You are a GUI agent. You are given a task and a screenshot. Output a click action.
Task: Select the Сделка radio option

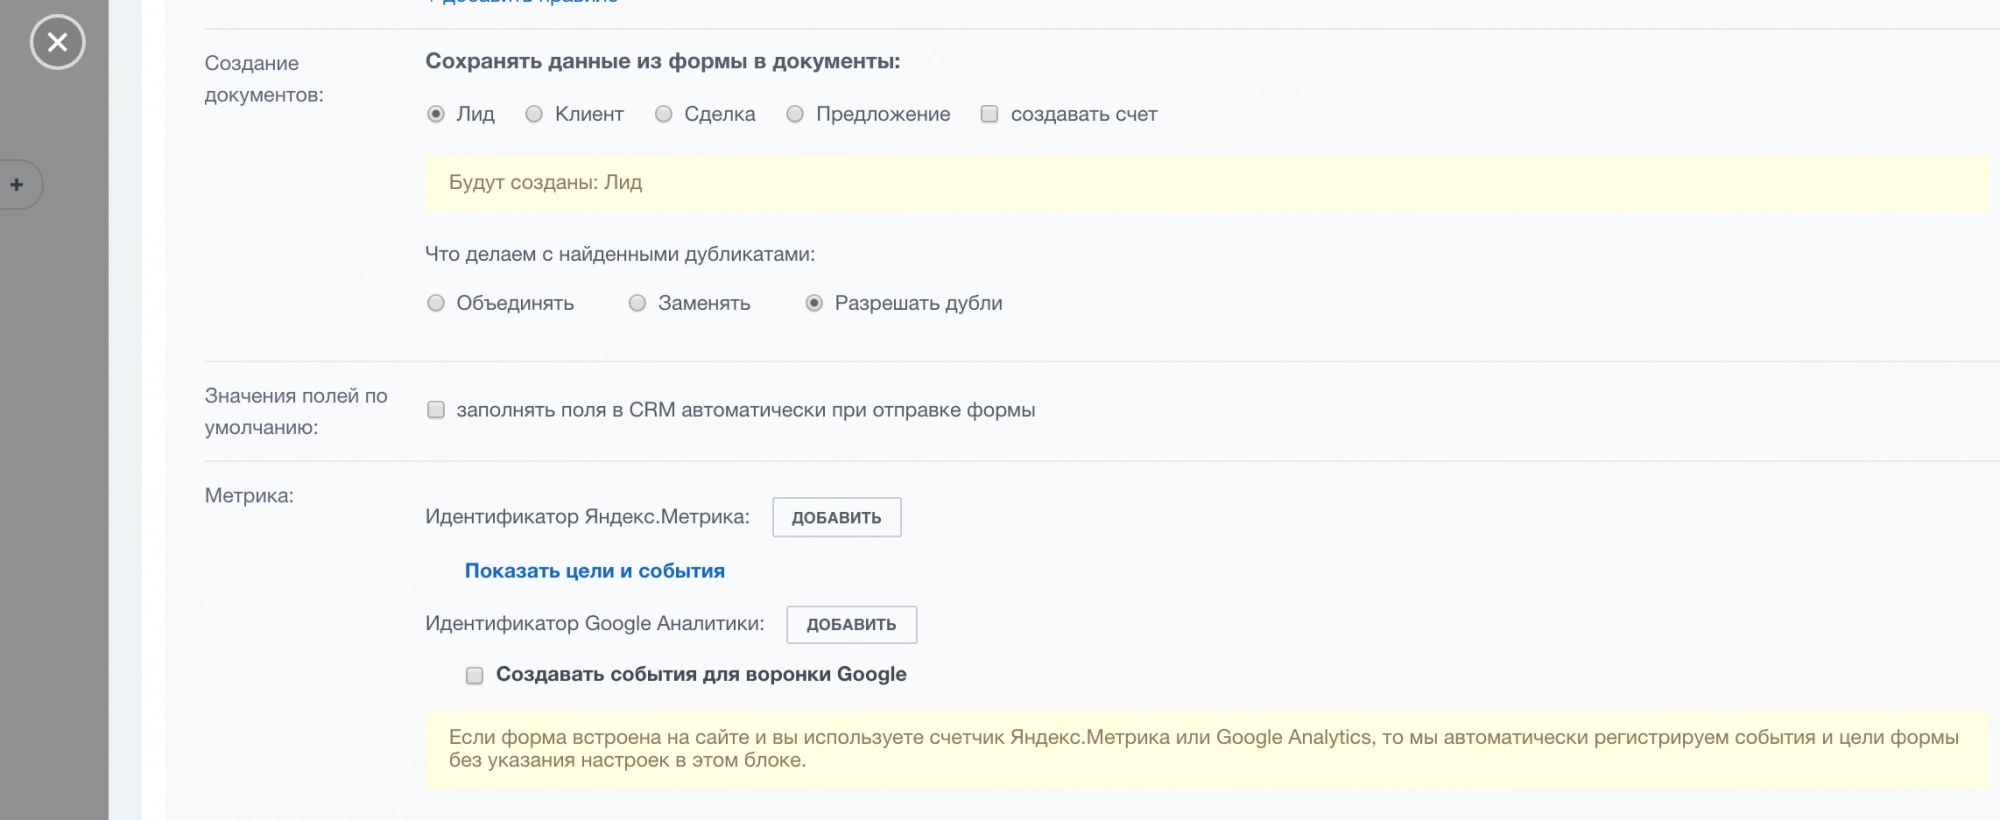(663, 114)
